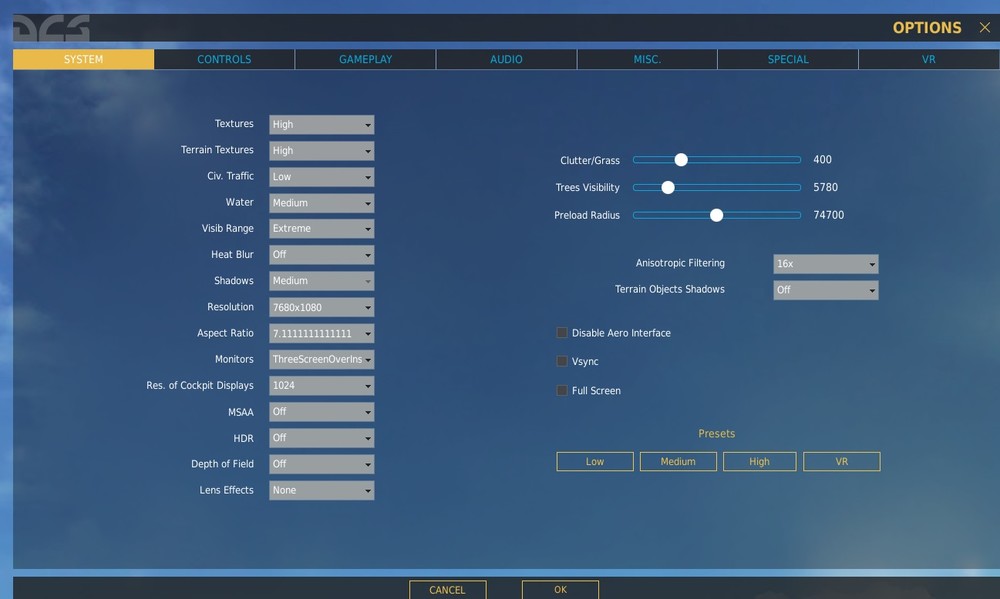
Task: Click the Preload Radius value 74700
Action: (828, 215)
